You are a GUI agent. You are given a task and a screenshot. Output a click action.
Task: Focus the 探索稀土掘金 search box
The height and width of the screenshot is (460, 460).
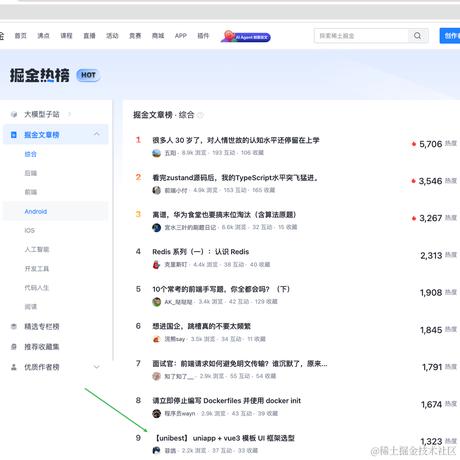[361, 36]
